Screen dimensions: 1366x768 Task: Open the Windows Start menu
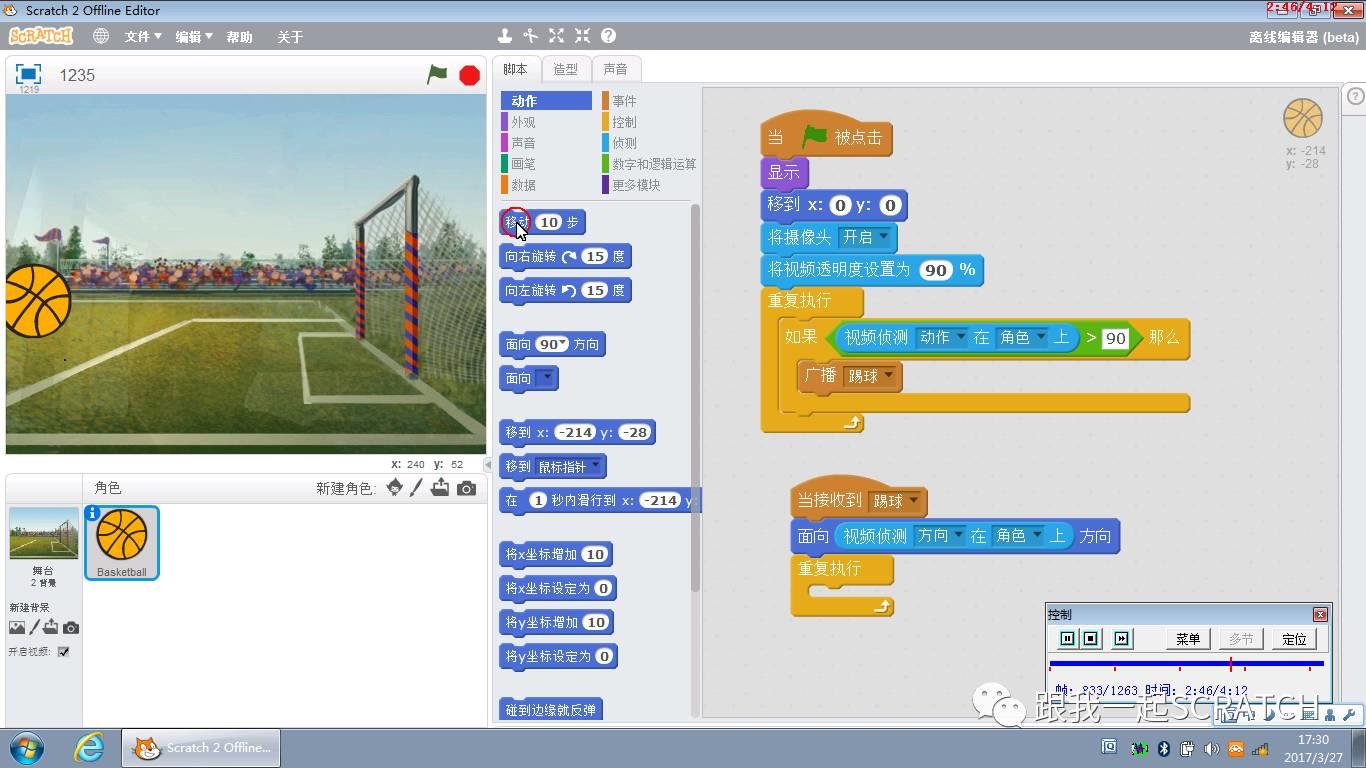click(x=26, y=747)
